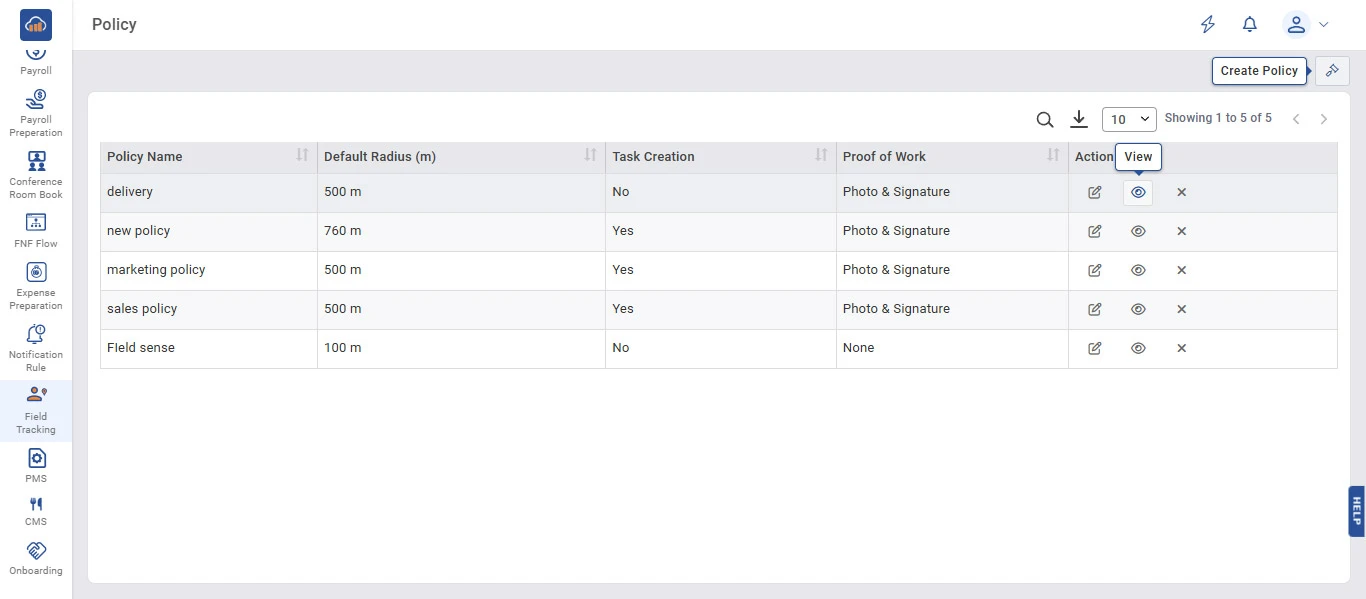Image resolution: width=1366 pixels, height=599 pixels.
Task: Click the search magnifier icon above table
Action: (1045, 119)
